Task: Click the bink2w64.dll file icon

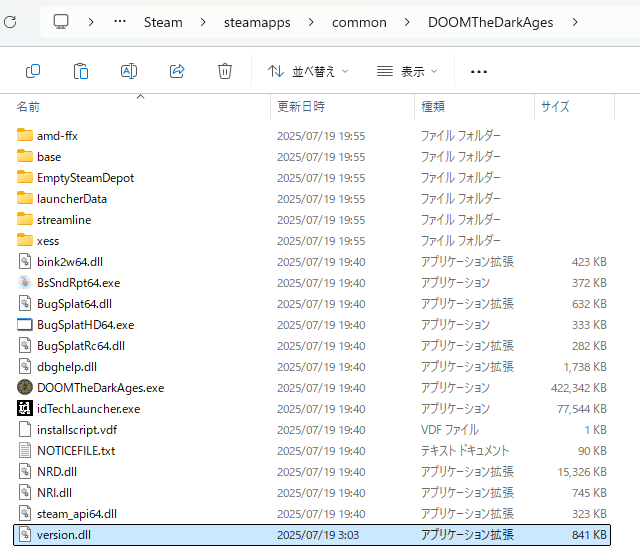Action: 25,261
